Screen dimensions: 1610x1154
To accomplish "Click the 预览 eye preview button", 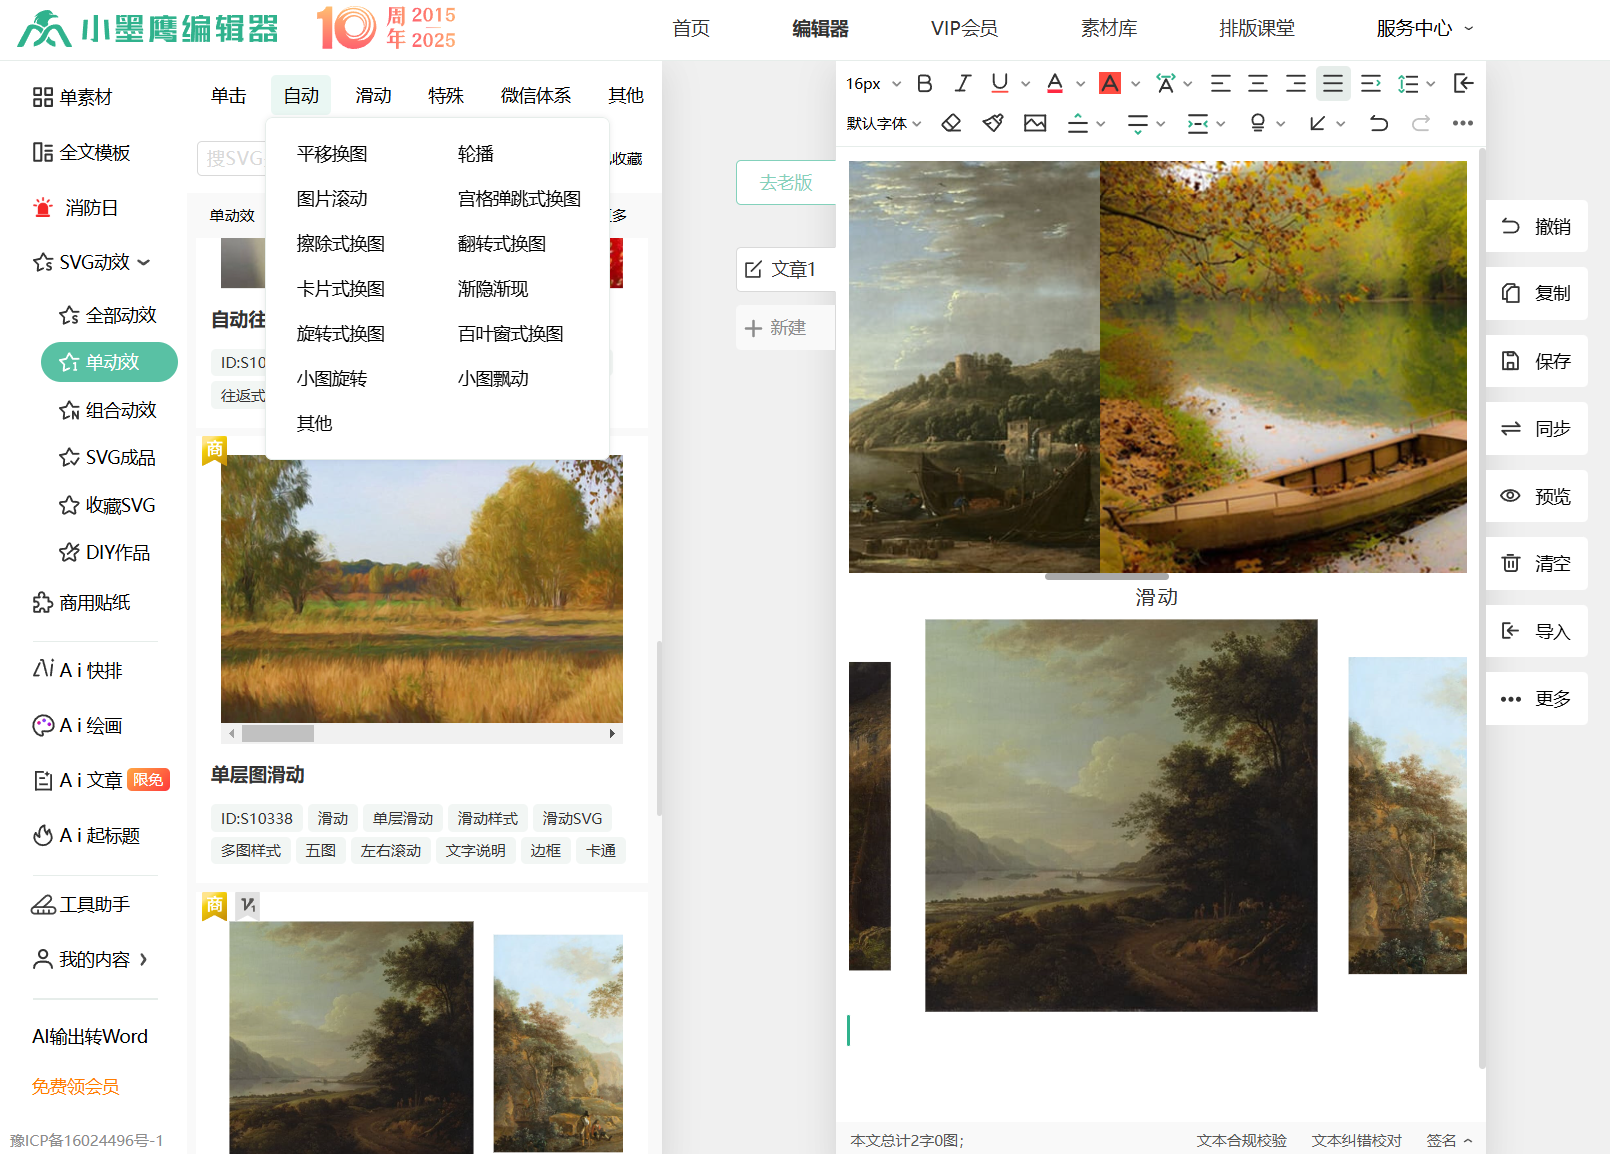I will [1536, 497].
